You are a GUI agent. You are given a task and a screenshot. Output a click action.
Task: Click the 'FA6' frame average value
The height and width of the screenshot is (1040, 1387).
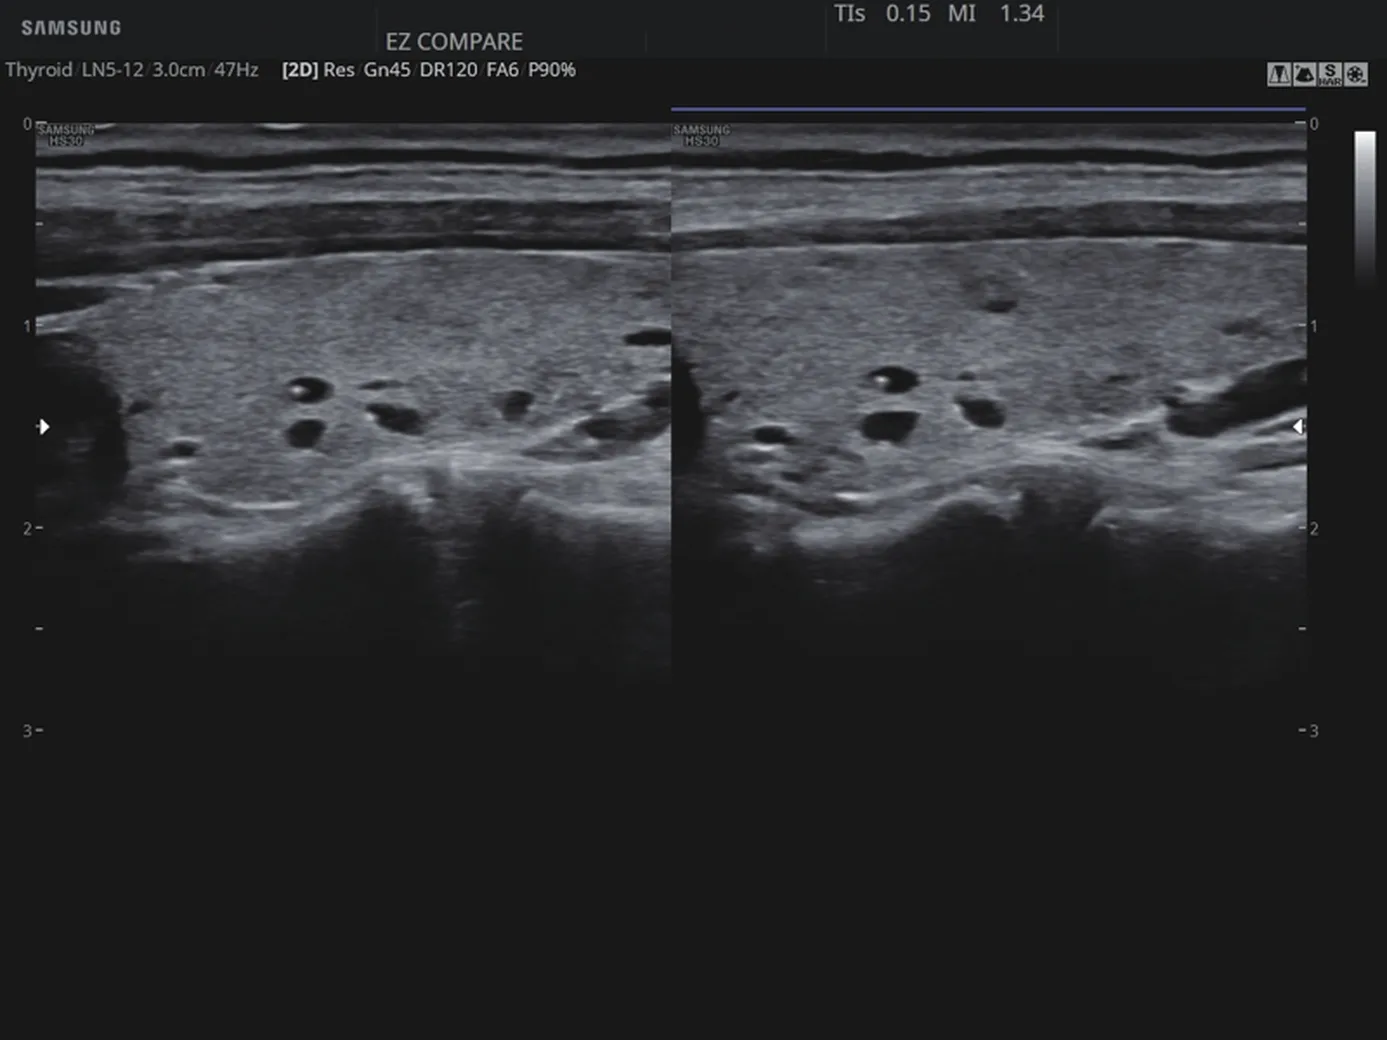pos(503,70)
